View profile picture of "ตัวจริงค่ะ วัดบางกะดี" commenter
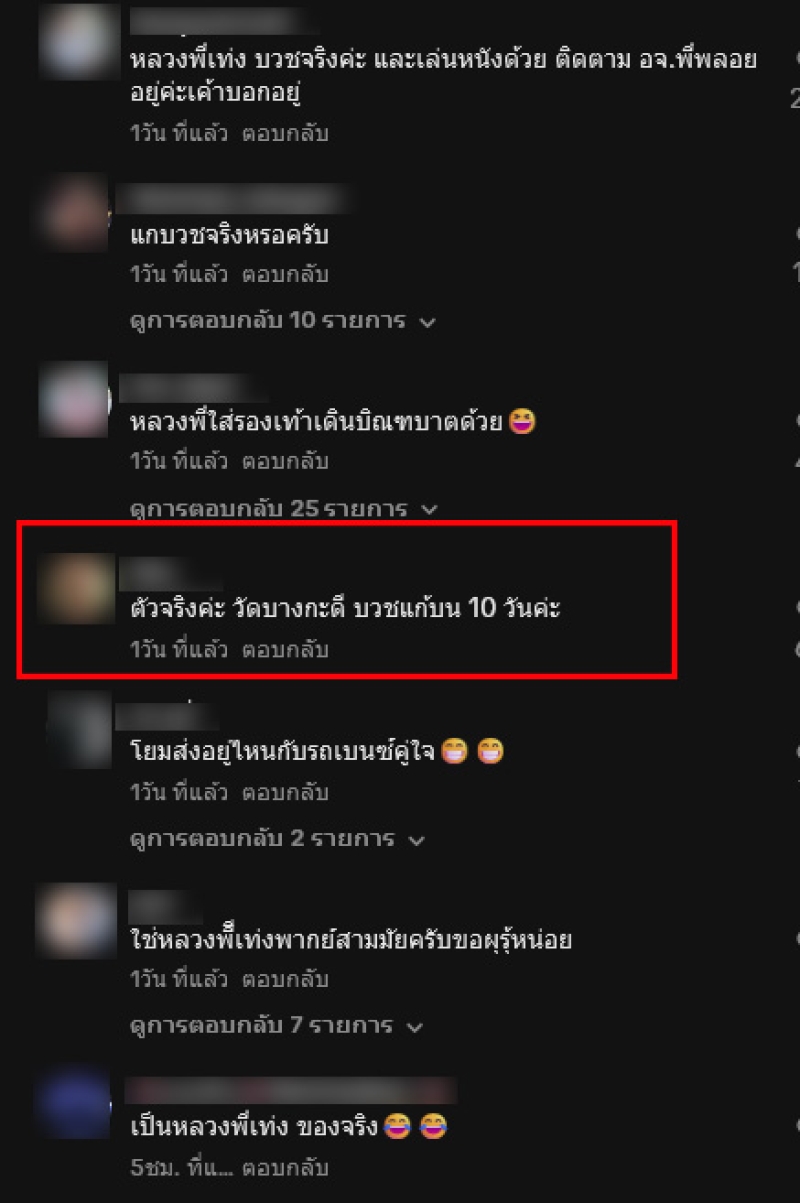800x1203 pixels. click(x=75, y=588)
